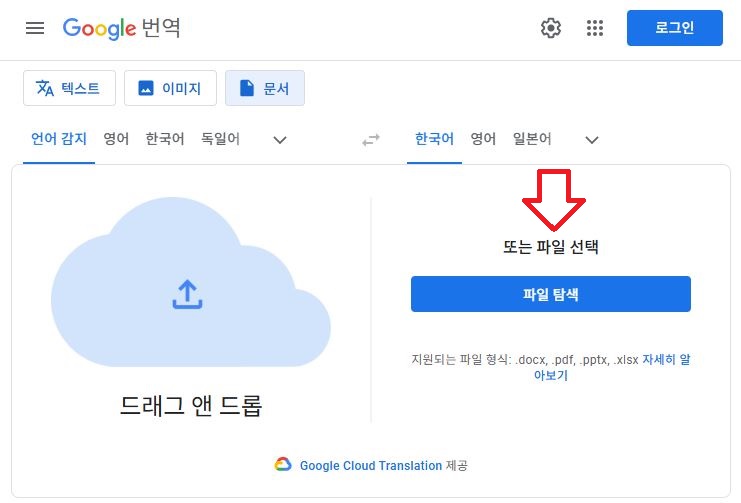Switch to 이미지 translation mode
741x503 pixels.
pyautogui.click(x=170, y=88)
